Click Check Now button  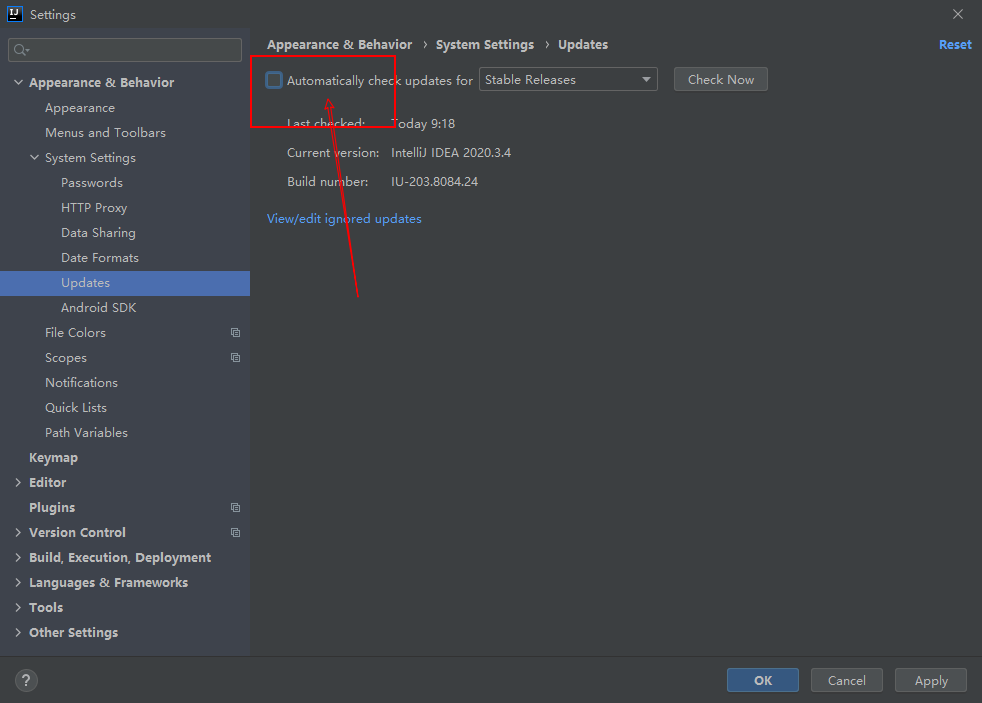pos(720,80)
